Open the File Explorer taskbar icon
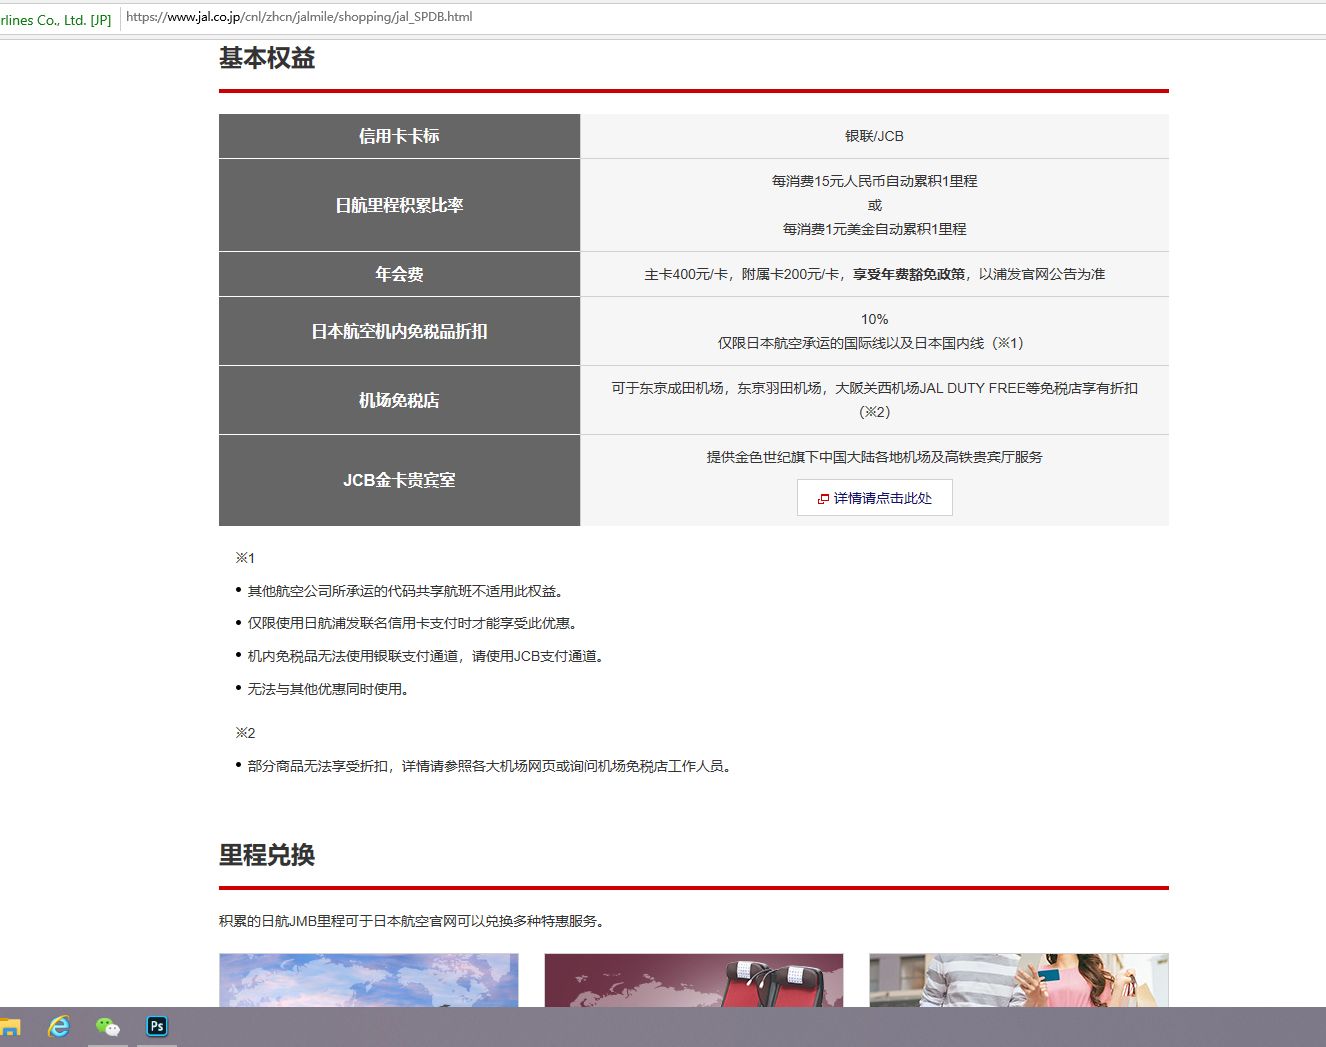Viewport: 1326px width, 1047px height. [x=9, y=1027]
